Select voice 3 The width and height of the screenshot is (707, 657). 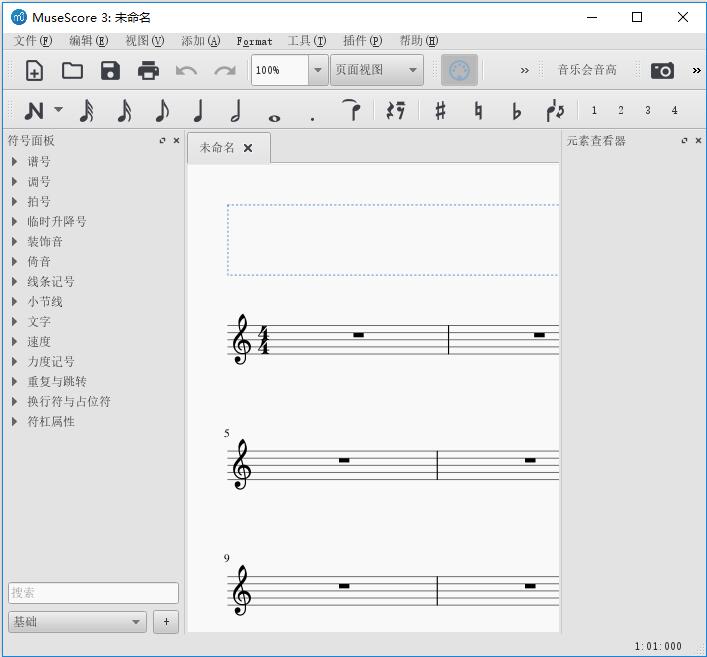tap(647, 110)
